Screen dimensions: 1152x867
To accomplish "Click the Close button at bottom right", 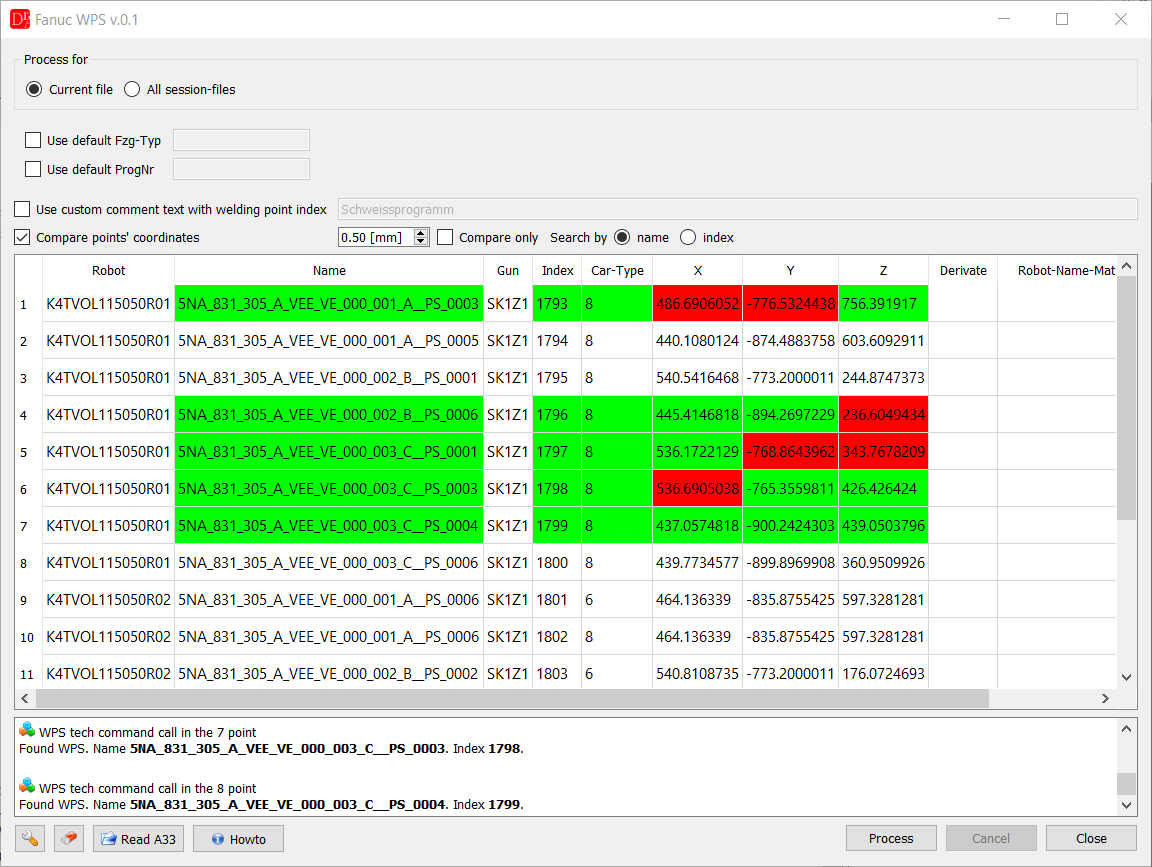I will (x=1091, y=838).
